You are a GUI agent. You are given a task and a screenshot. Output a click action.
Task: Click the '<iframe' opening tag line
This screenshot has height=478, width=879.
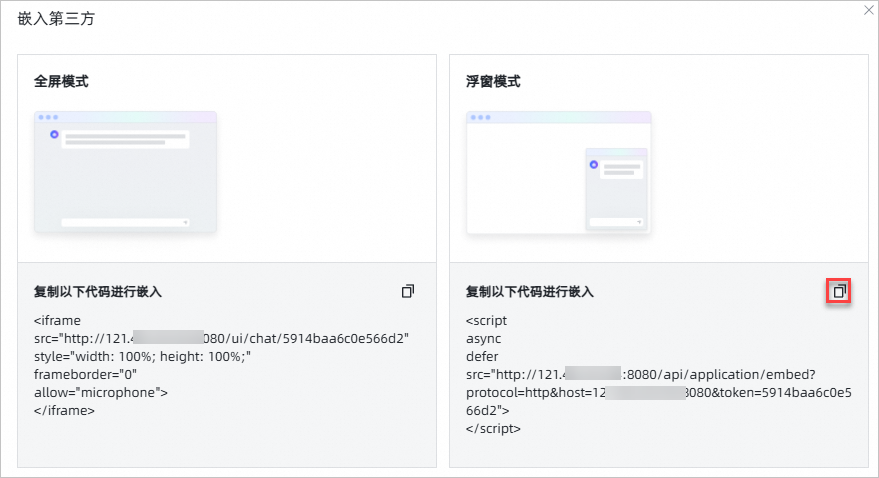[x=57, y=321]
